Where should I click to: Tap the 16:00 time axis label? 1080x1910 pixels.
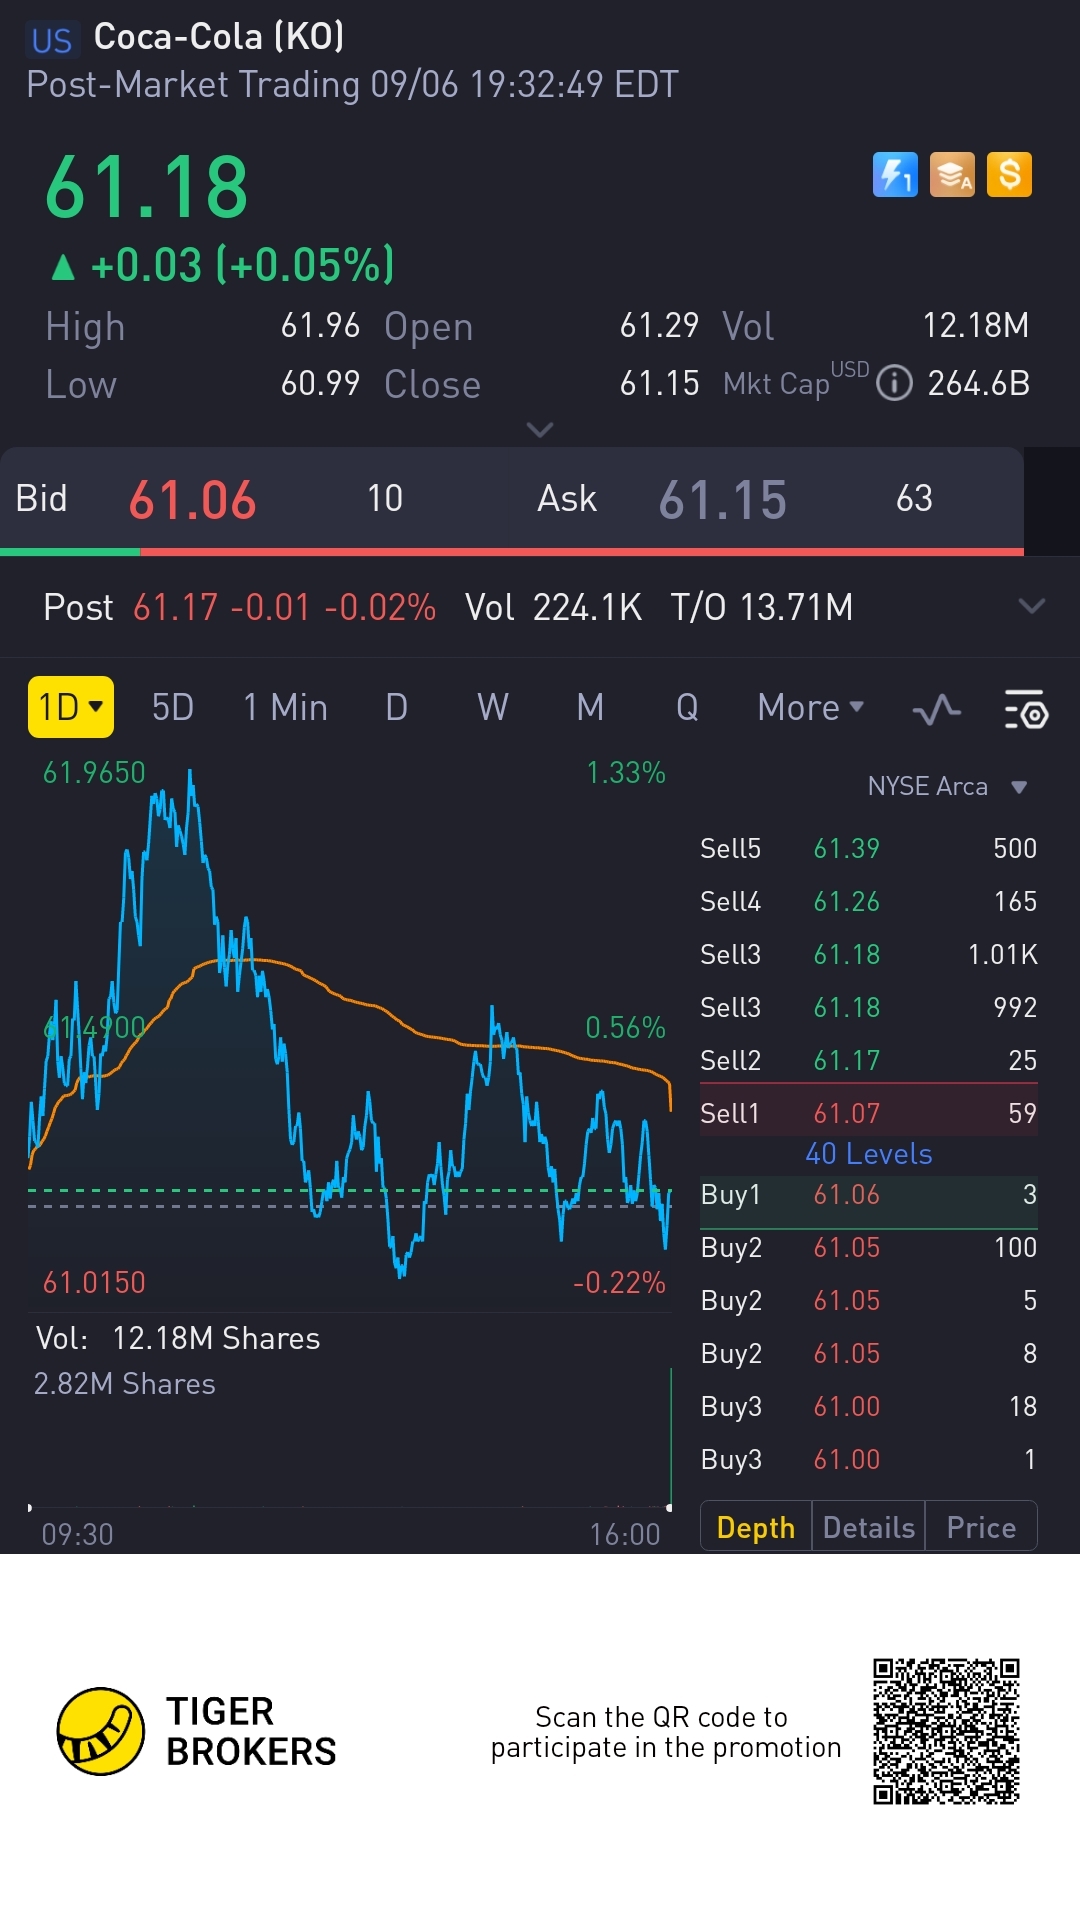[x=625, y=1534]
